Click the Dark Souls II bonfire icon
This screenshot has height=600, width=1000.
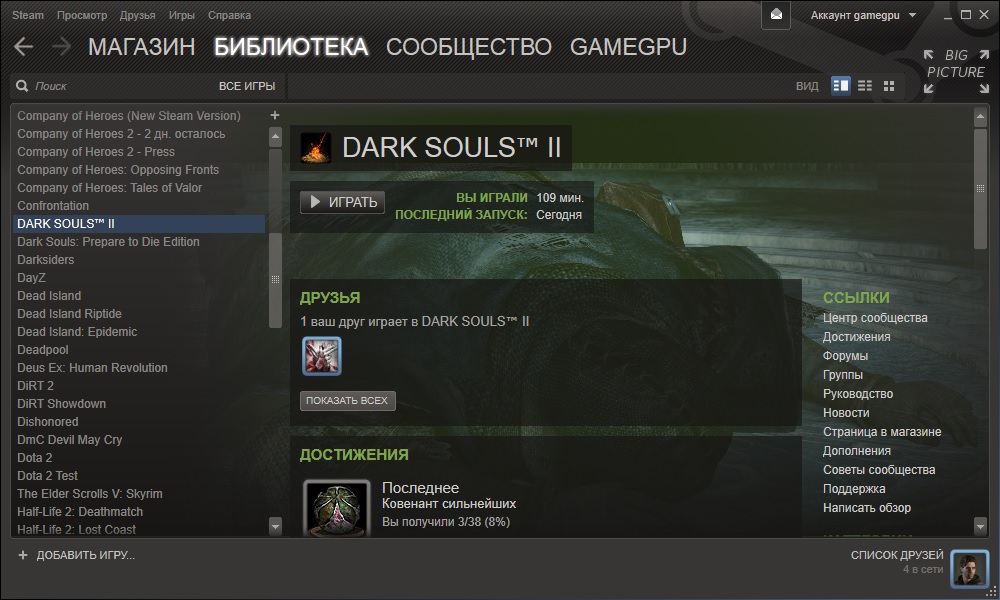pyautogui.click(x=316, y=147)
